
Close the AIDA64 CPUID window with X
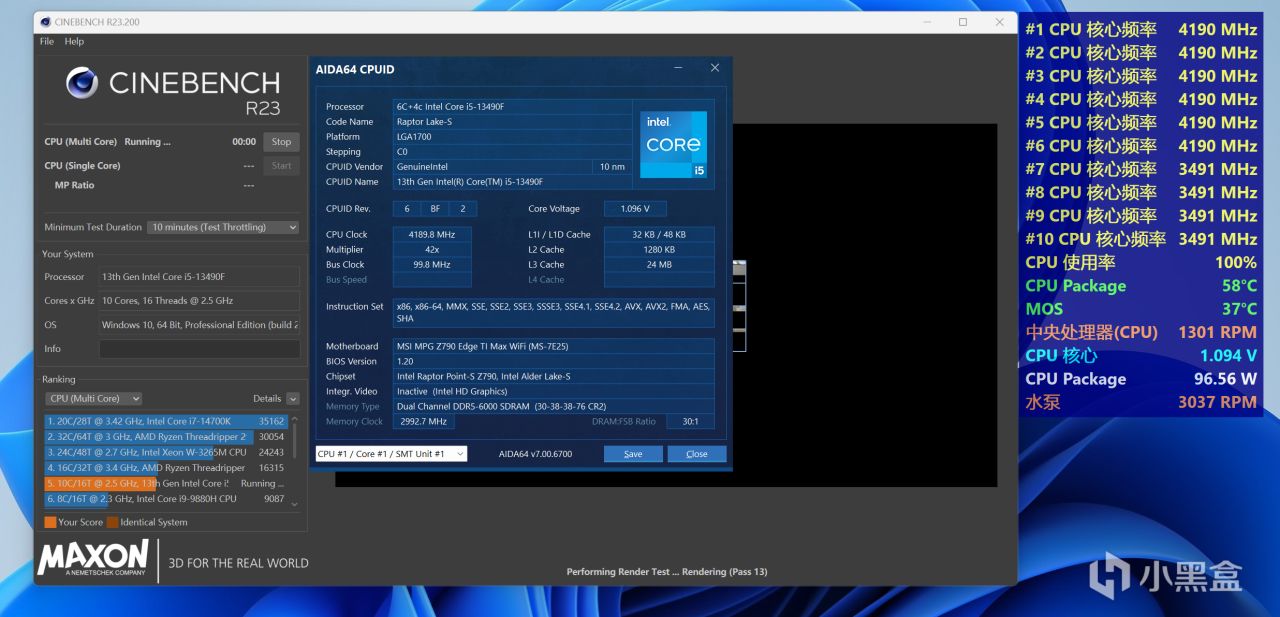715,68
